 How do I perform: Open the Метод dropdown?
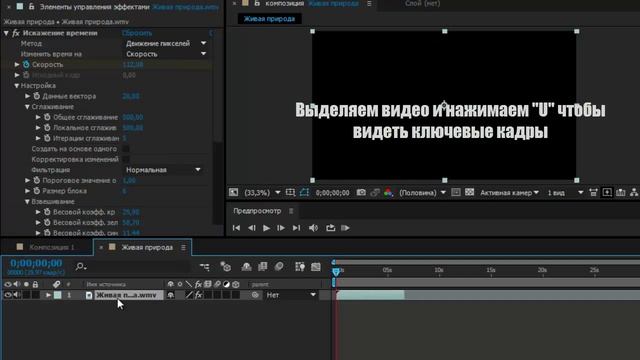pos(166,43)
